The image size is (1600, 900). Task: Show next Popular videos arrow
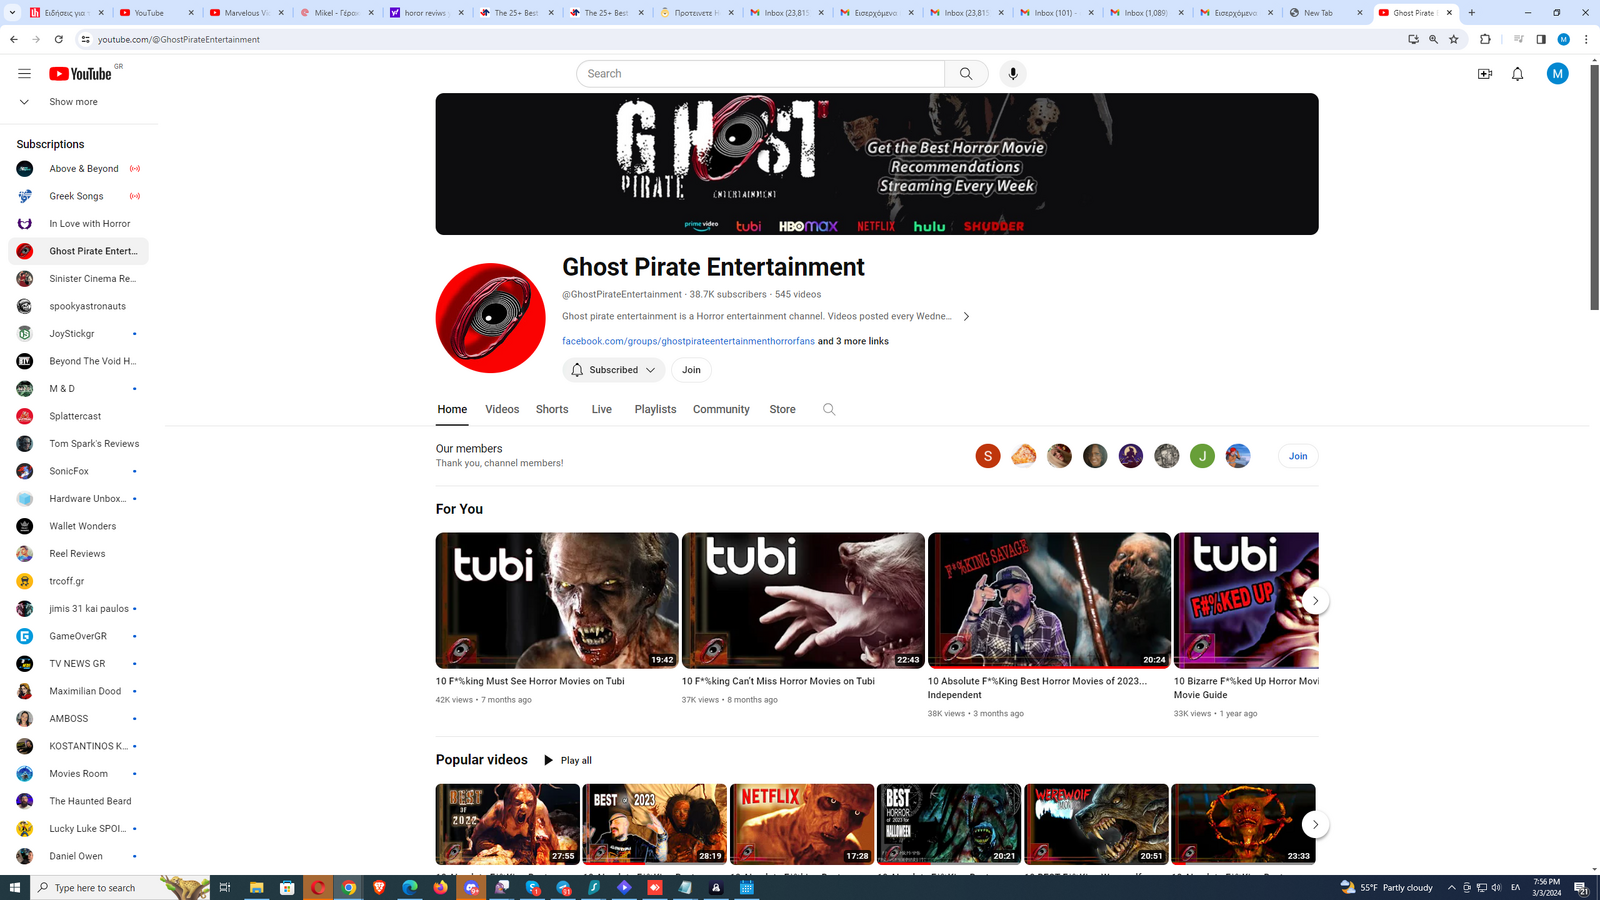[x=1315, y=825]
